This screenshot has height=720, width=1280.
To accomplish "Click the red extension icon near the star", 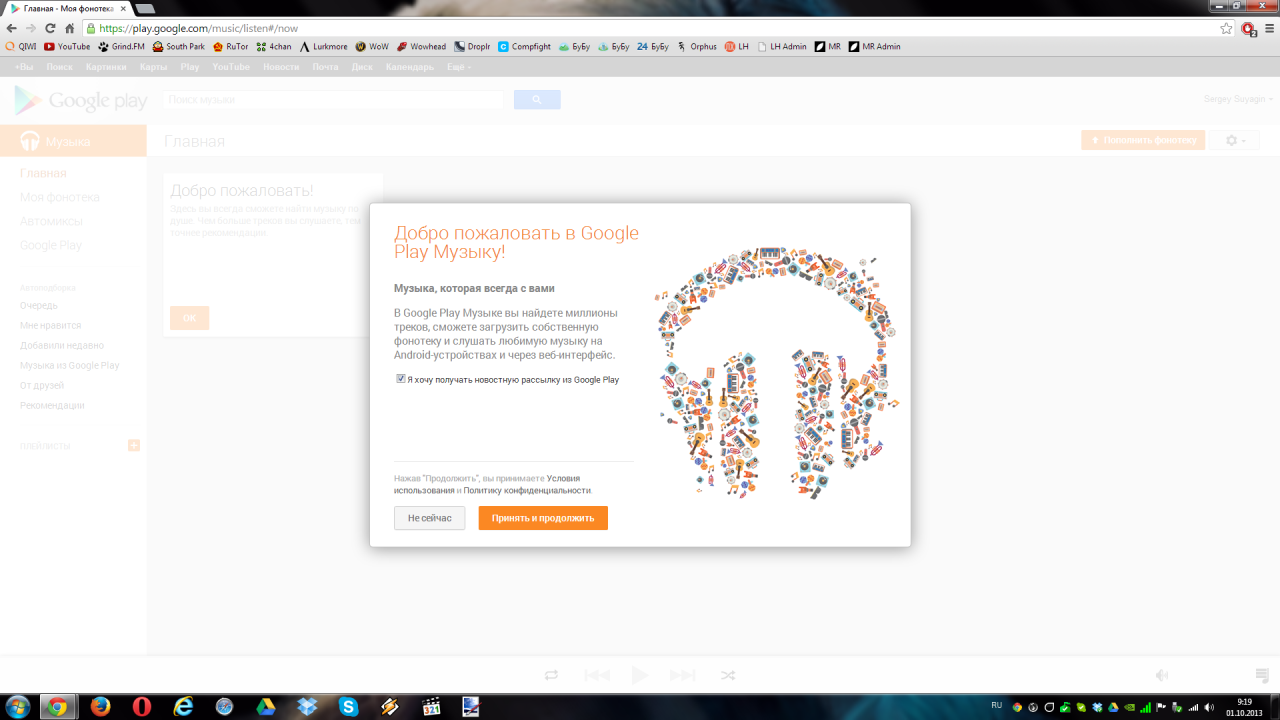I will (1248, 29).
